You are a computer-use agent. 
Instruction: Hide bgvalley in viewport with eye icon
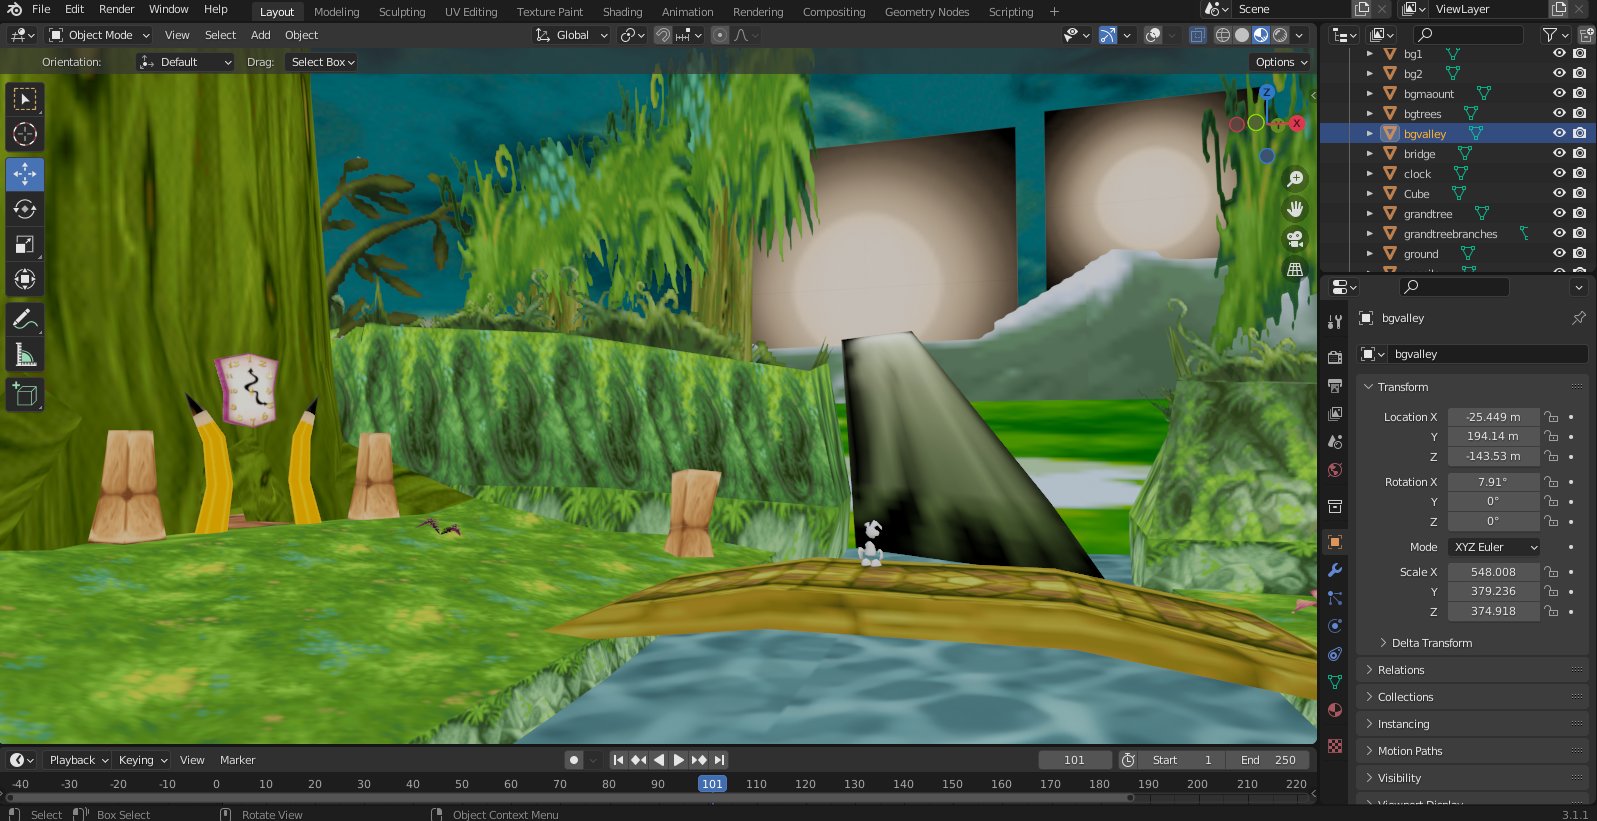tap(1559, 133)
